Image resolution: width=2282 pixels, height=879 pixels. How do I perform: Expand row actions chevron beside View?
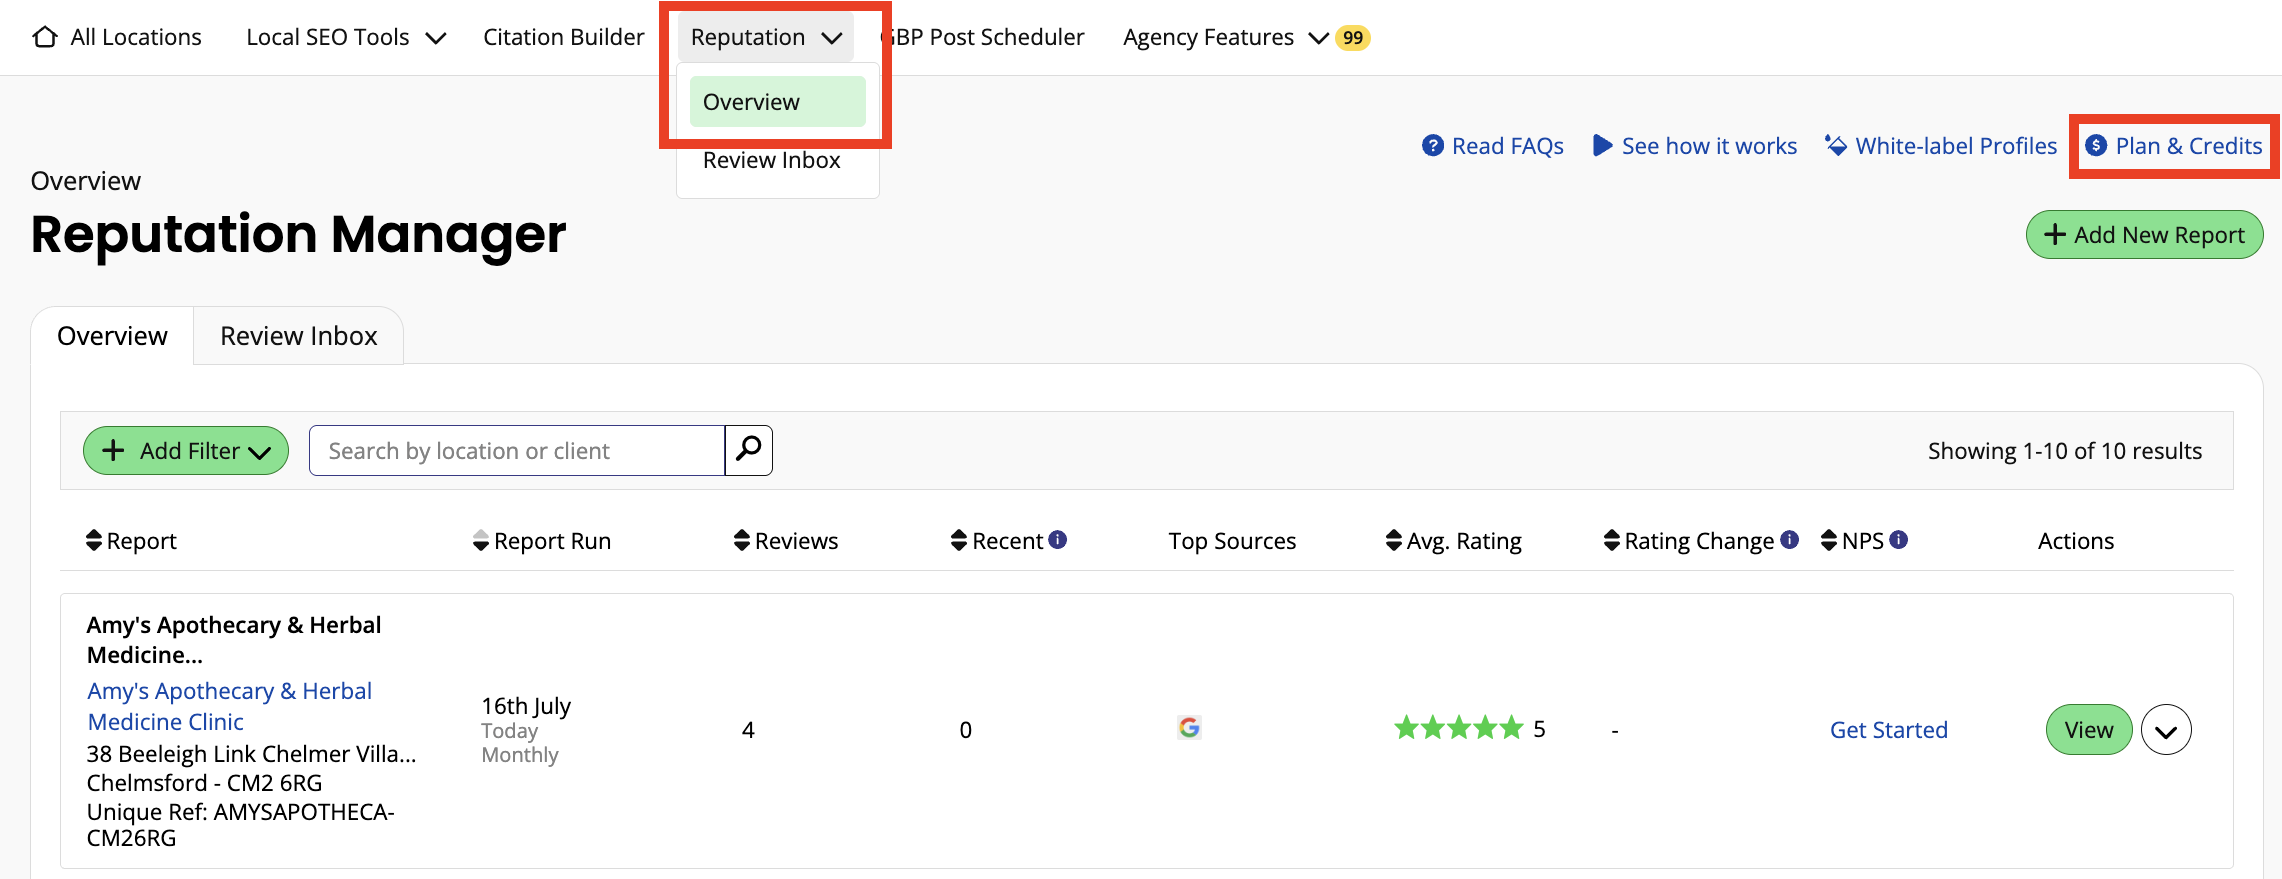(2166, 730)
